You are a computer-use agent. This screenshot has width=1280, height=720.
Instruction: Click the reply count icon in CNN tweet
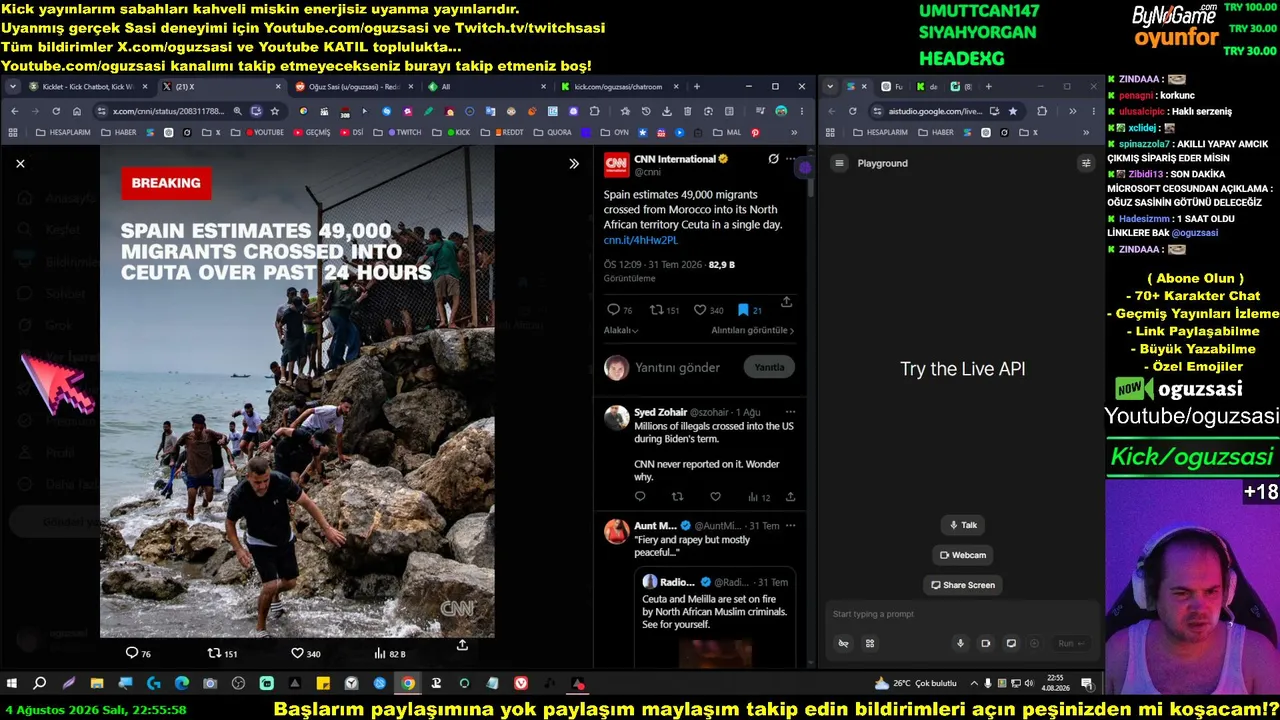point(614,310)
